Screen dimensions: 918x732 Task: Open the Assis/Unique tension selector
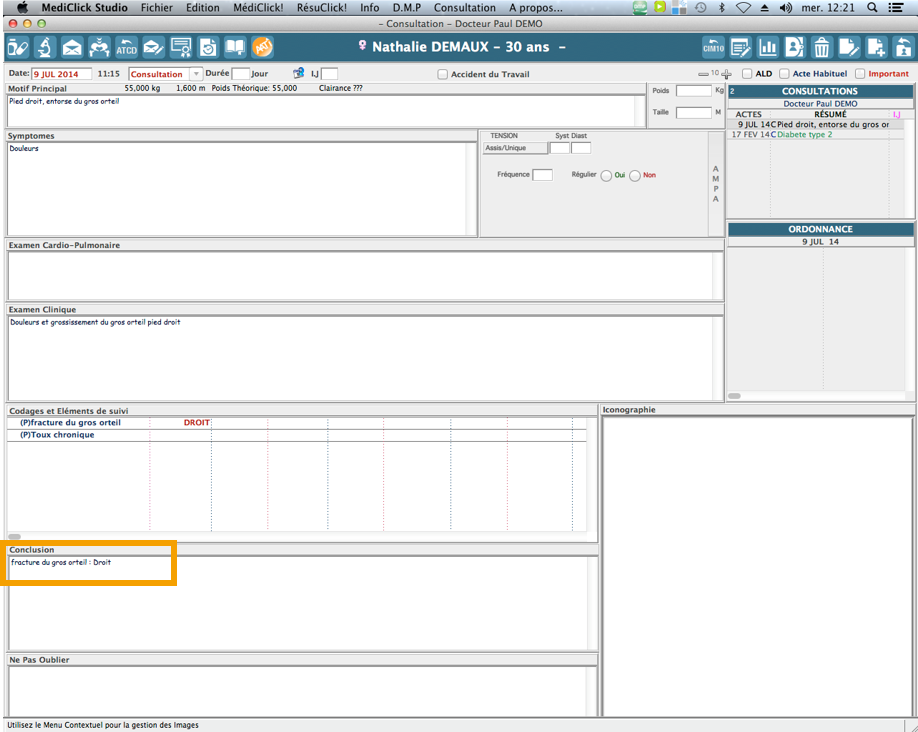point(515,148)
